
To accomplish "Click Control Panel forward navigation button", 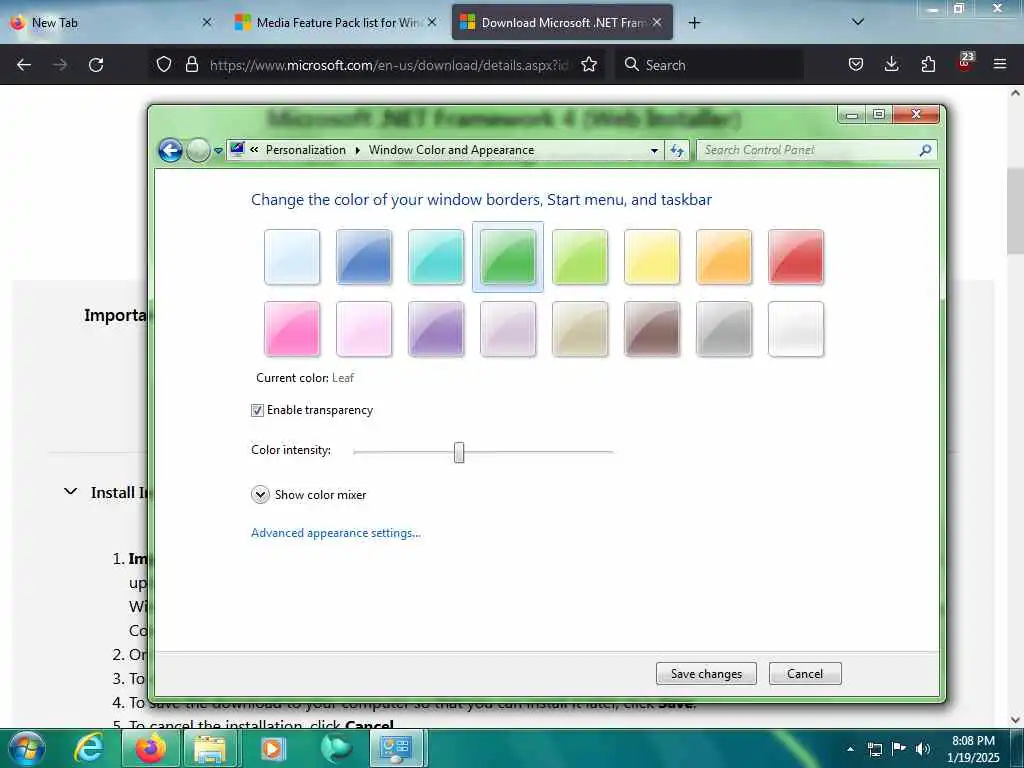I will point(198,150).
